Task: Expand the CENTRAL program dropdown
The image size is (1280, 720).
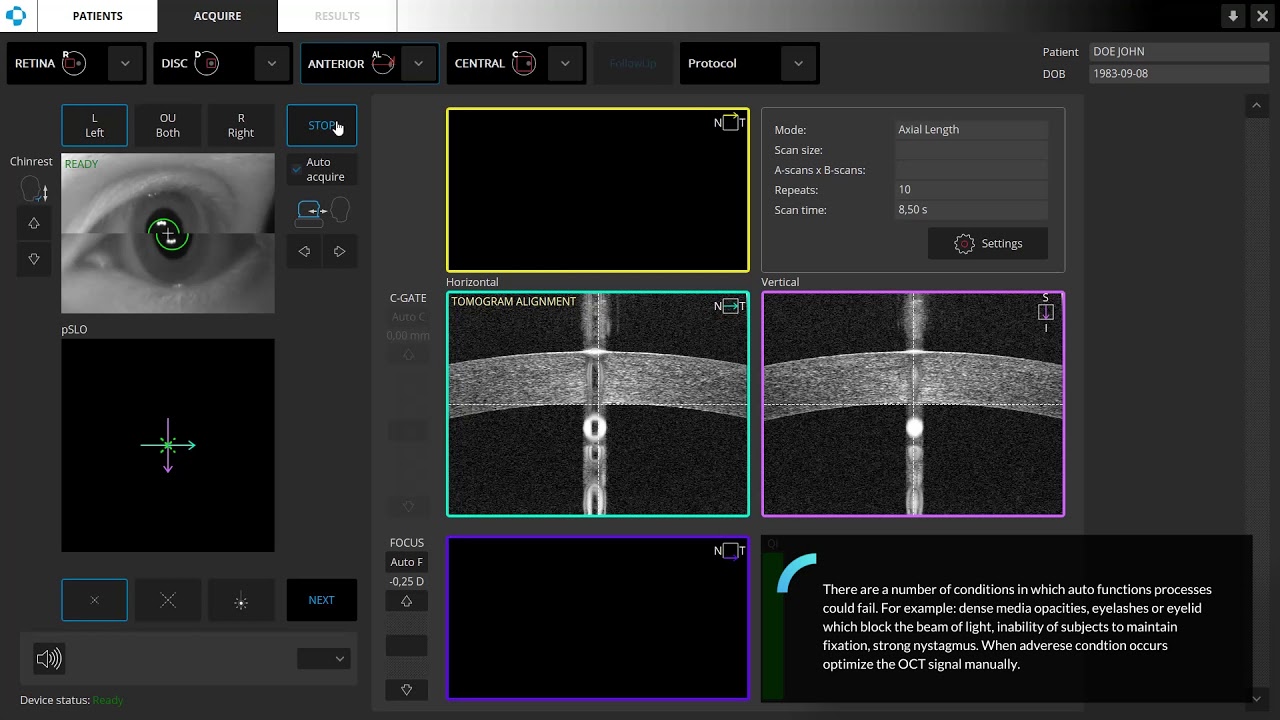Action: click(x=565, y=63)
